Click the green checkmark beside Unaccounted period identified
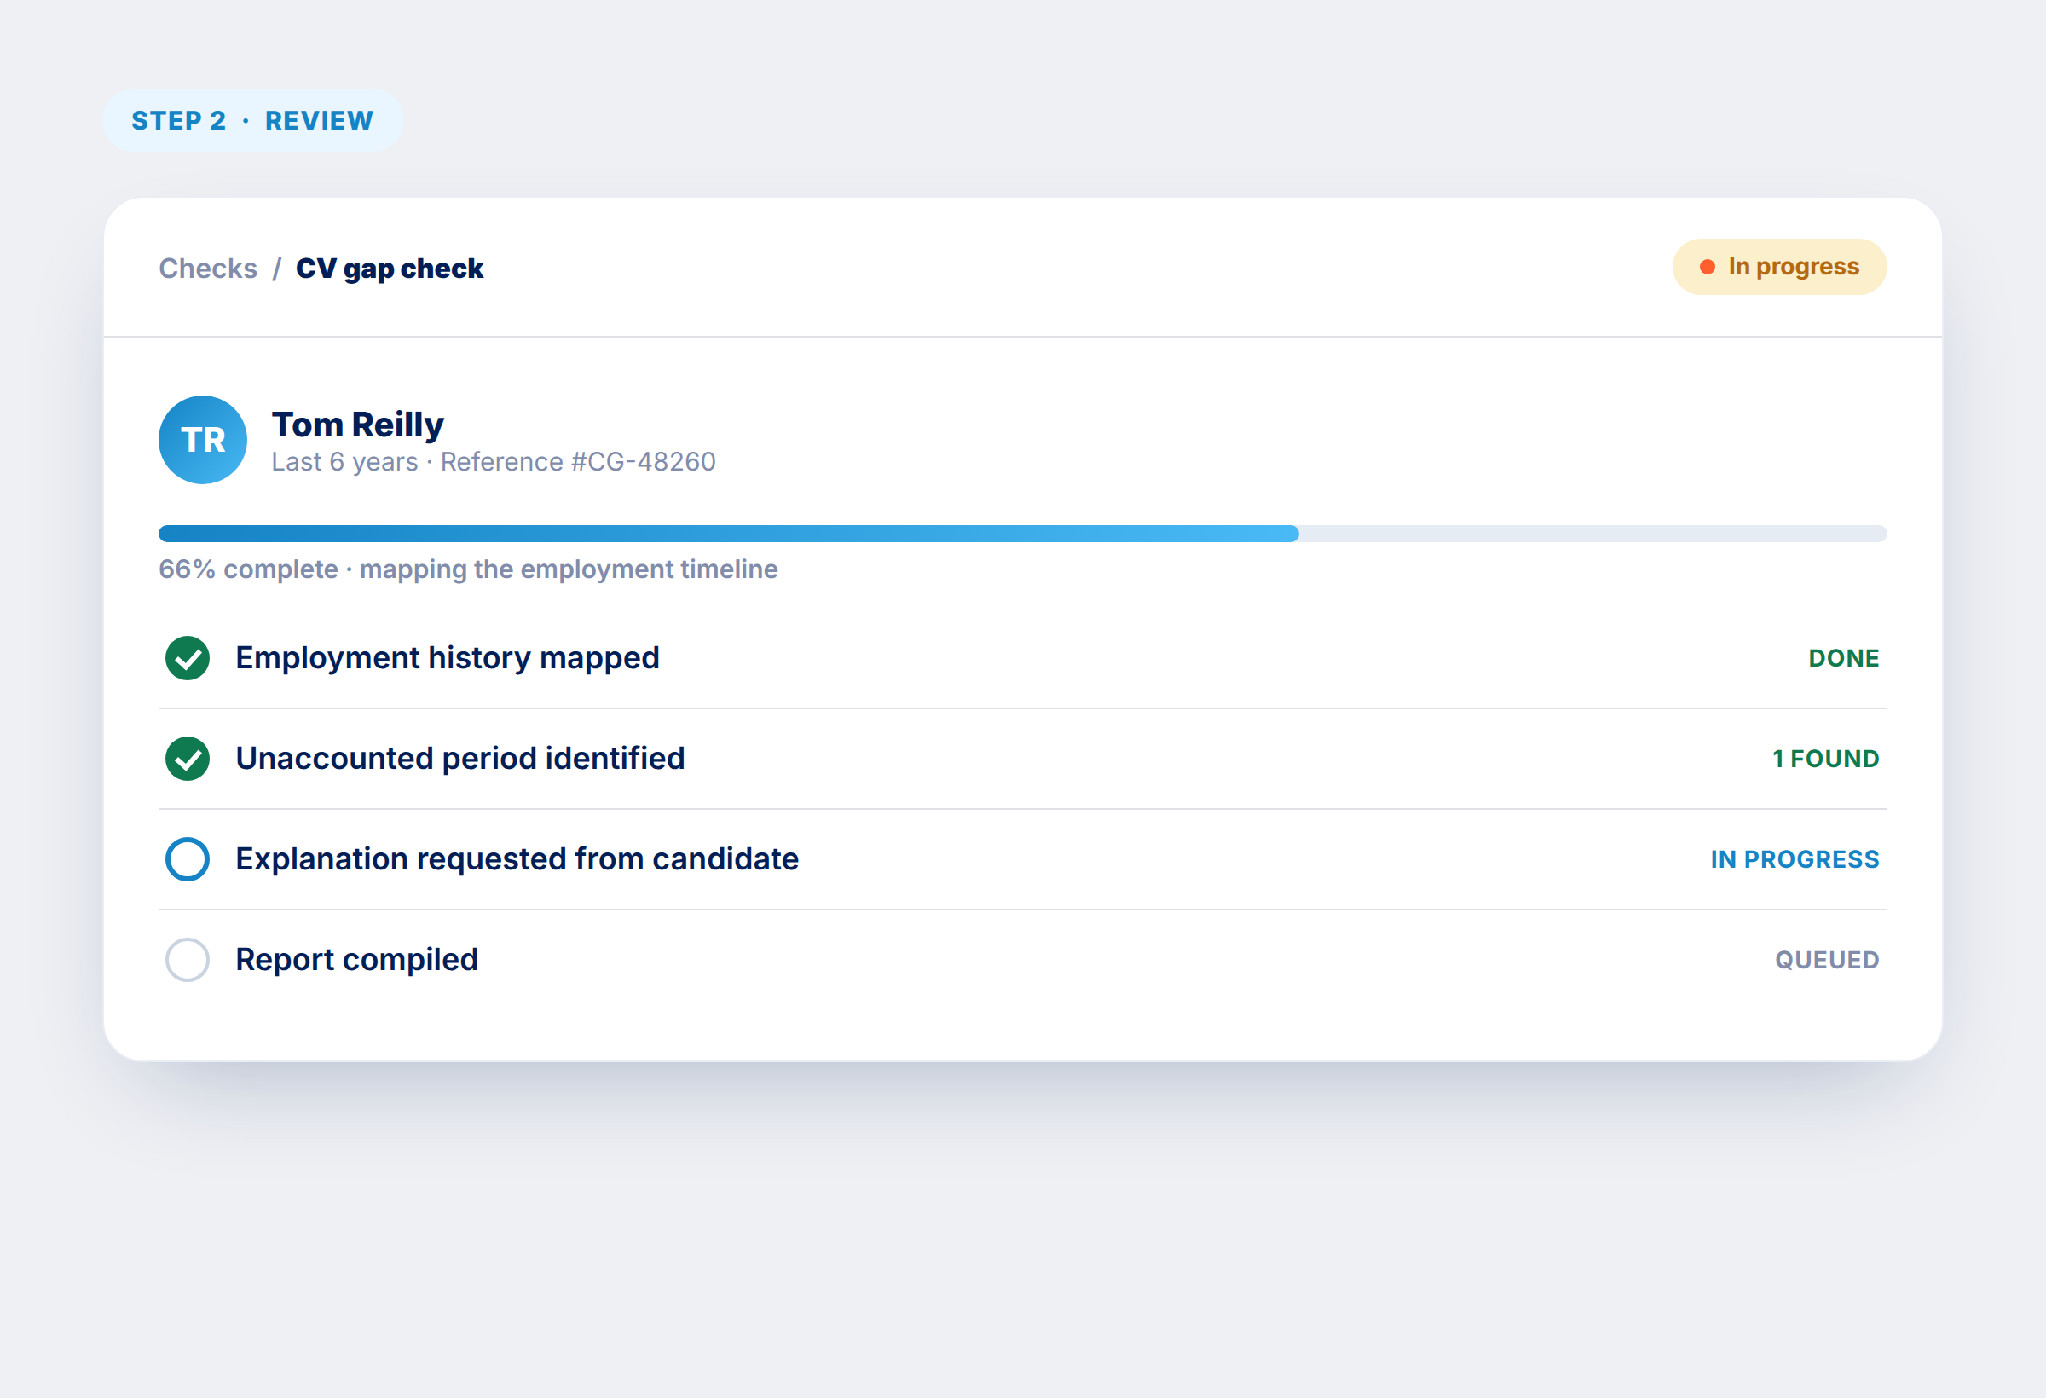Image resolution: width=2046 pixels, height=1398 pixels. pos(187,759)
